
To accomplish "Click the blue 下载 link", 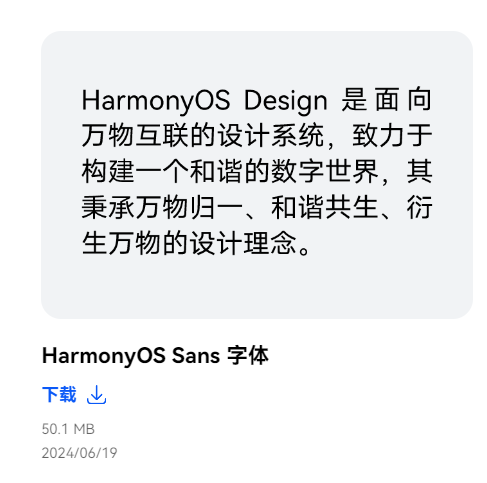I will pyautogui.click(x=59, y=395).
